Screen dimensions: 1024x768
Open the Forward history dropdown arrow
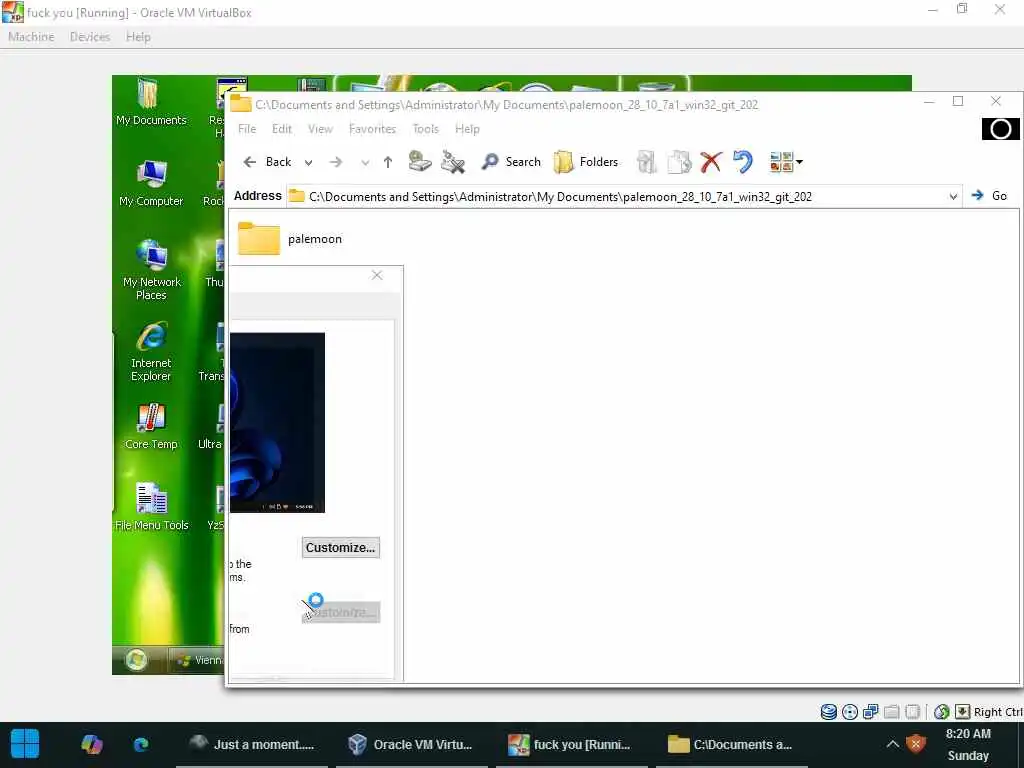[365, 163]
